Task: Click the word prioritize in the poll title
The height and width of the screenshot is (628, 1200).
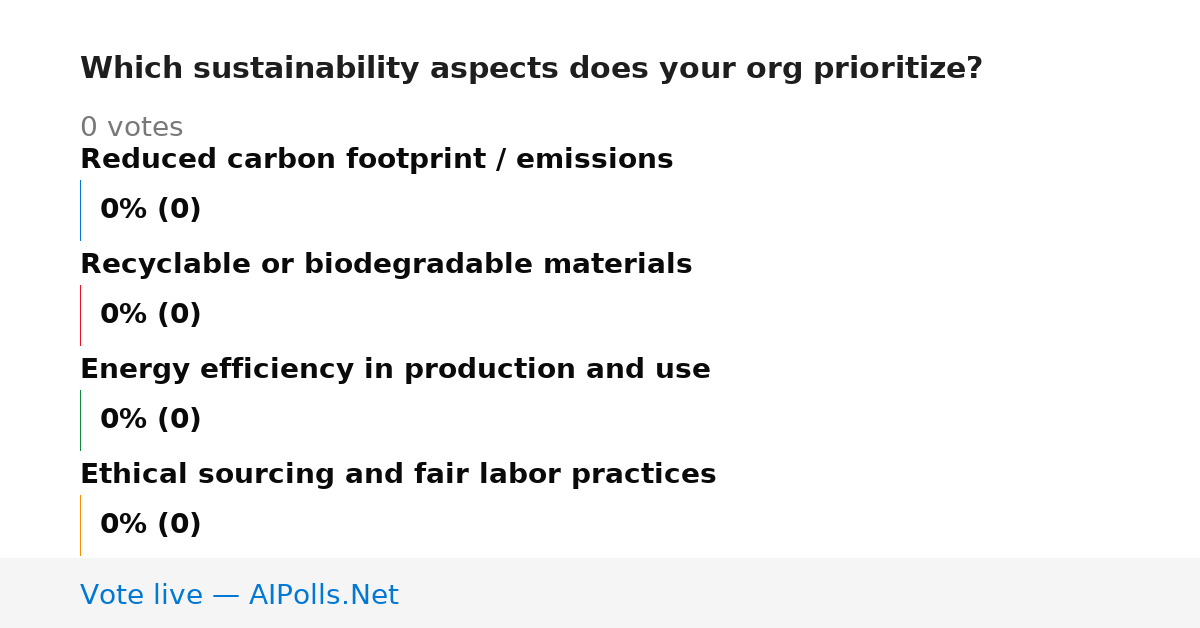Action: 897,69
